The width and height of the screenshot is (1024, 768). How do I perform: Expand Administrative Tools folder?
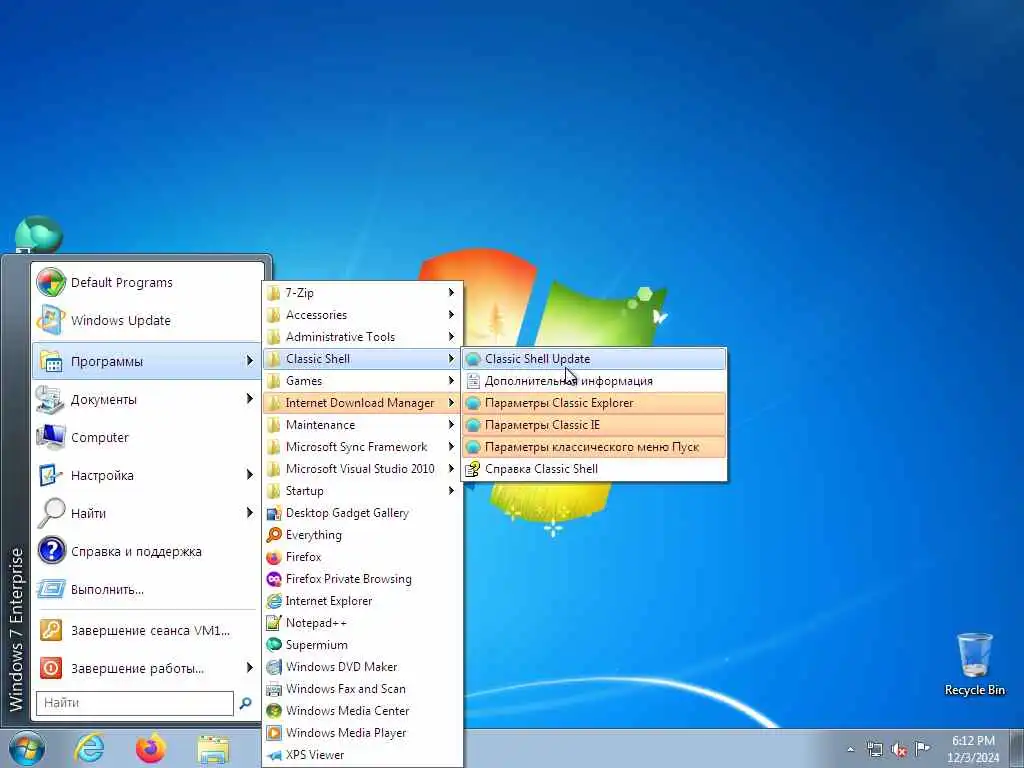363,337
